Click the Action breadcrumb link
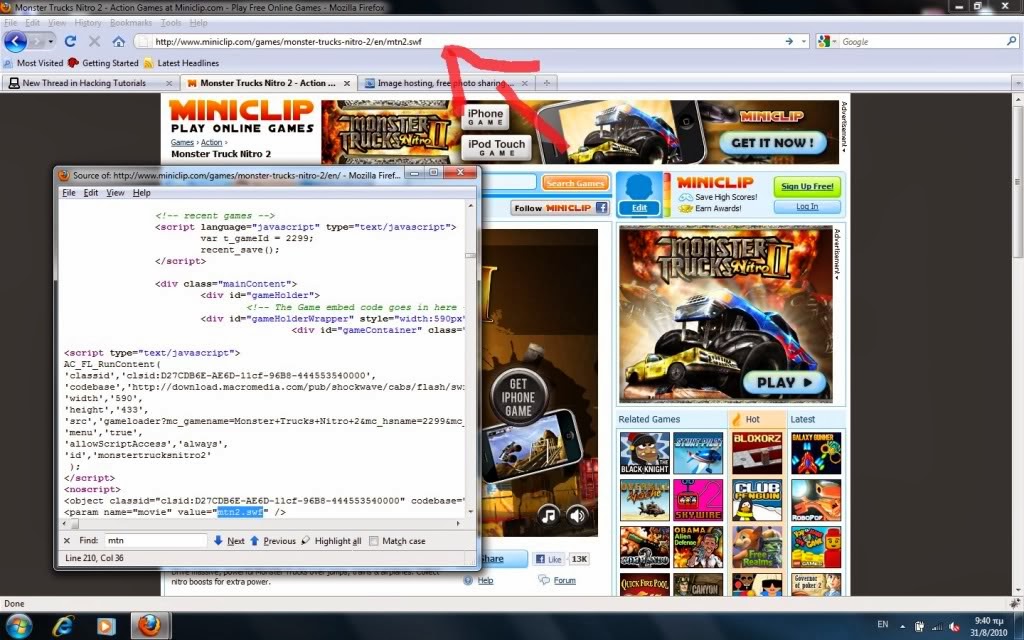The image size is (1024, 640). pos(211,142)
